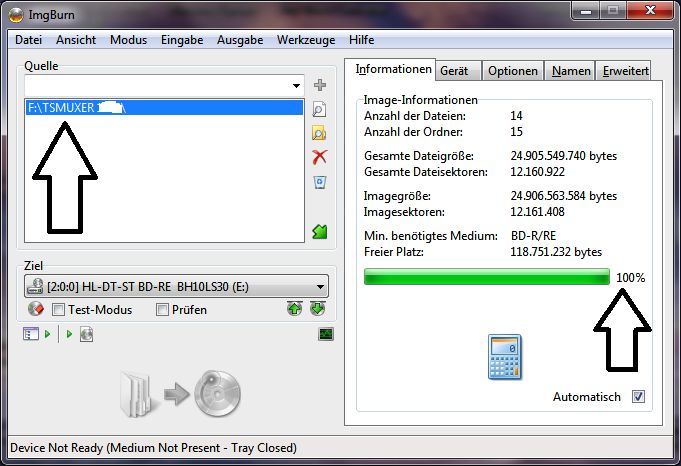Open the queue window icon

click(x=31, y=334)
